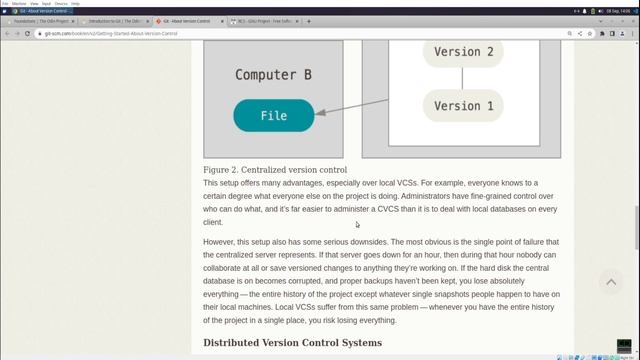Image resolution: width=640 pixels, height=360 pixels.
Task: Close the RCS GNU Project tab
Action: pos(297,21)
